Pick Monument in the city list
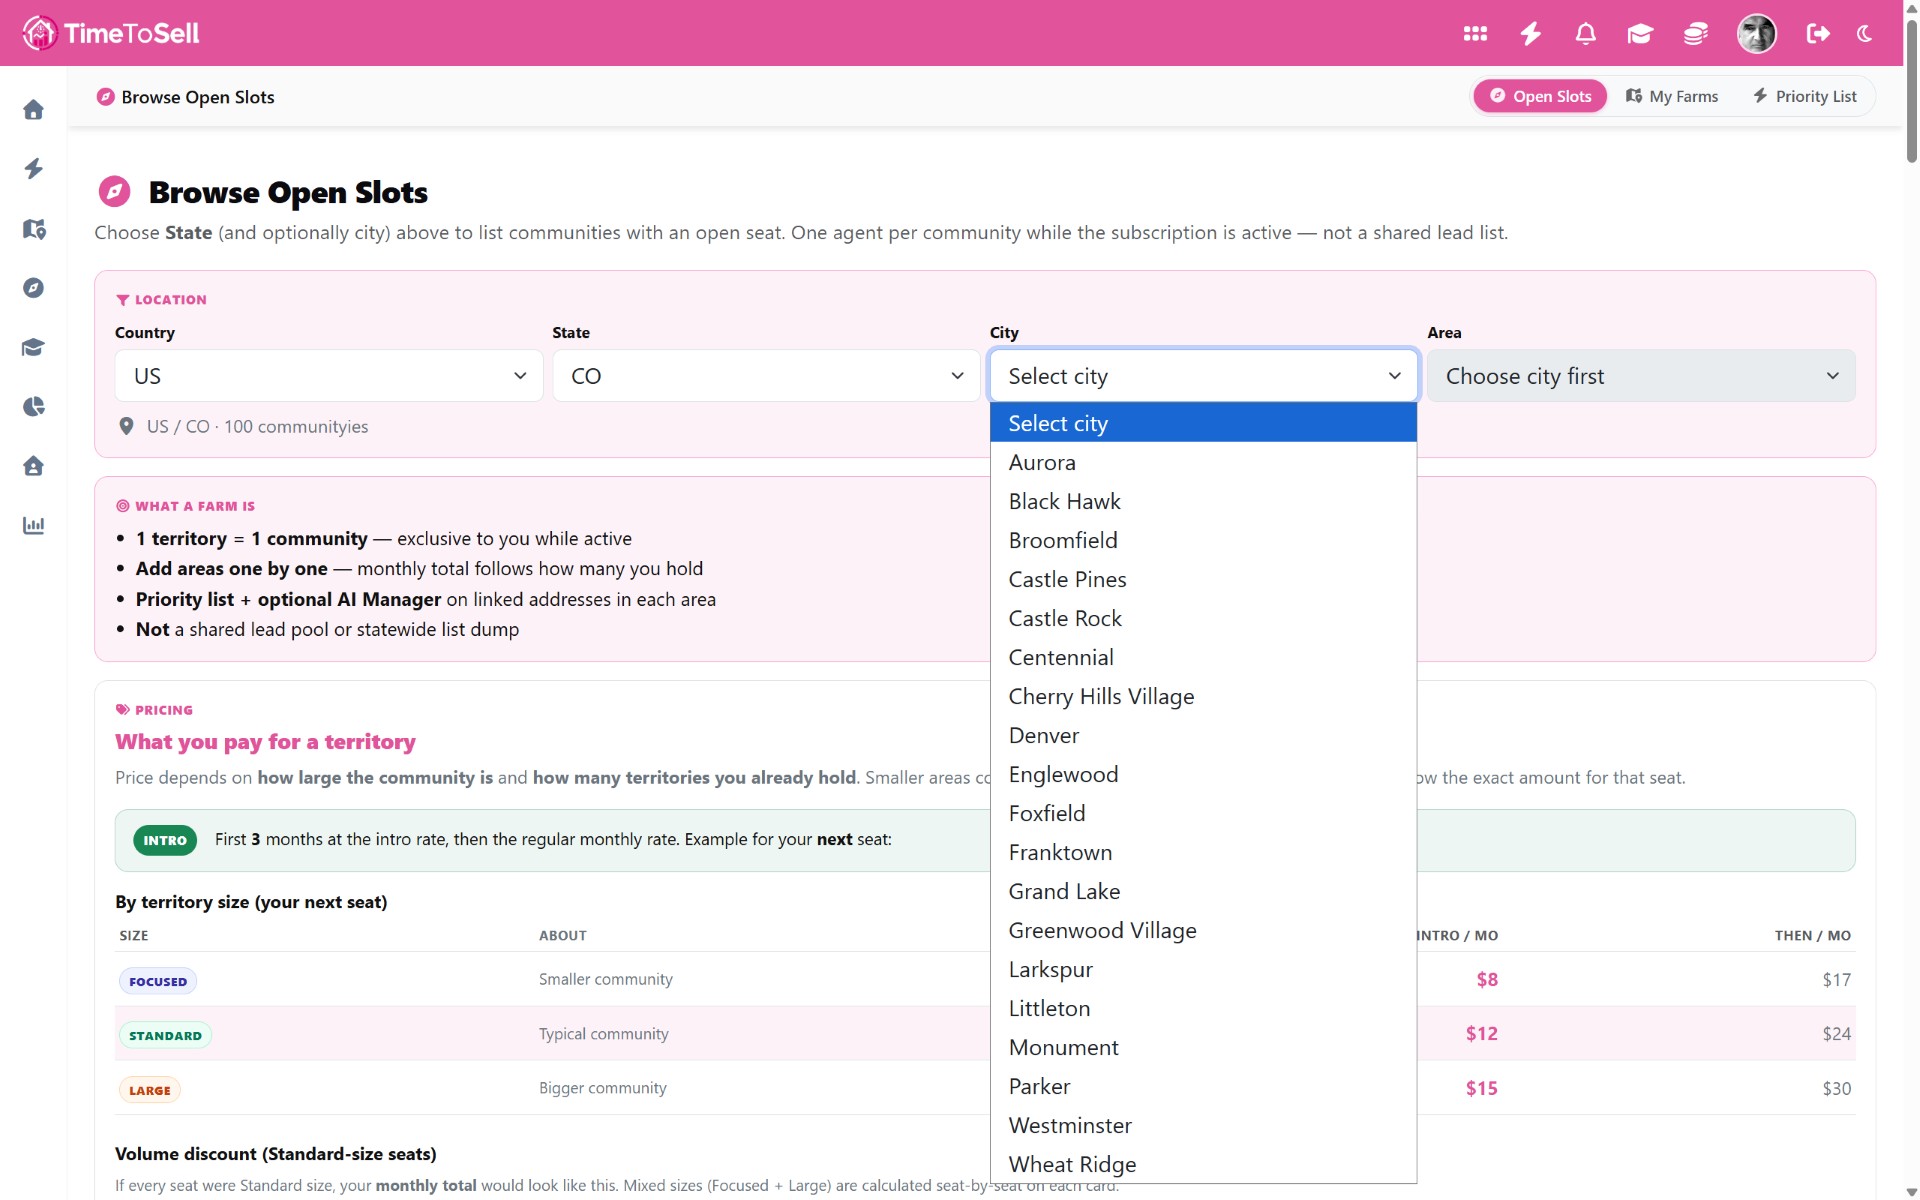 coord(1203,1047)
